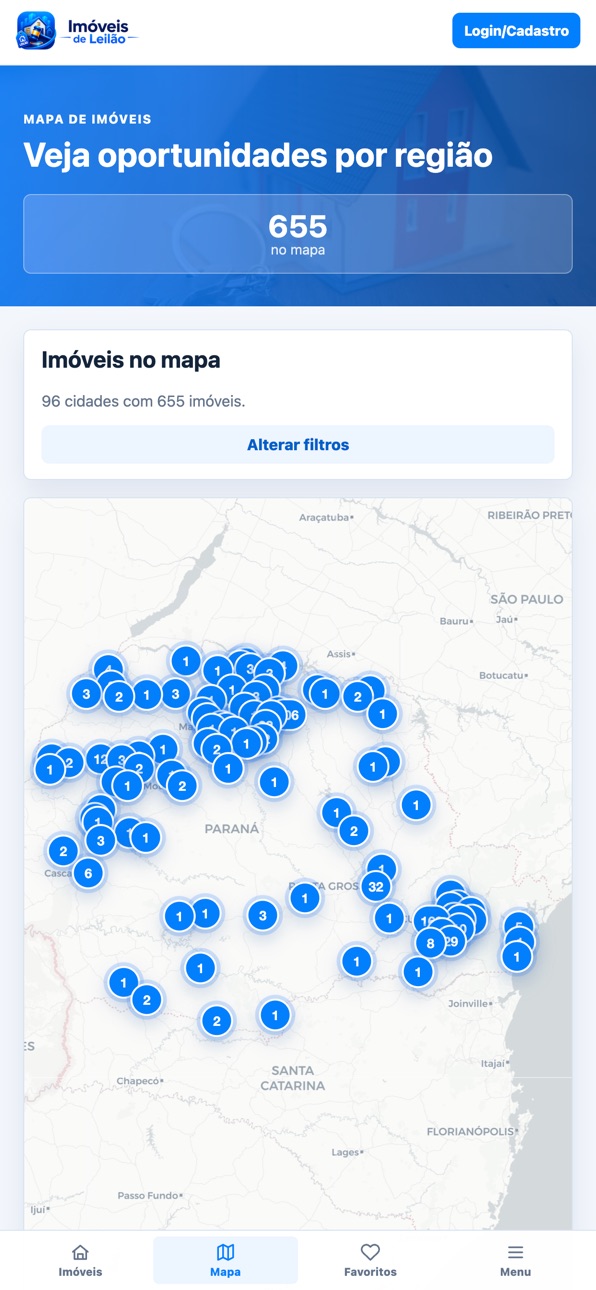Click the lone marker 3 west of Ponta Grossa

(262, 914)
